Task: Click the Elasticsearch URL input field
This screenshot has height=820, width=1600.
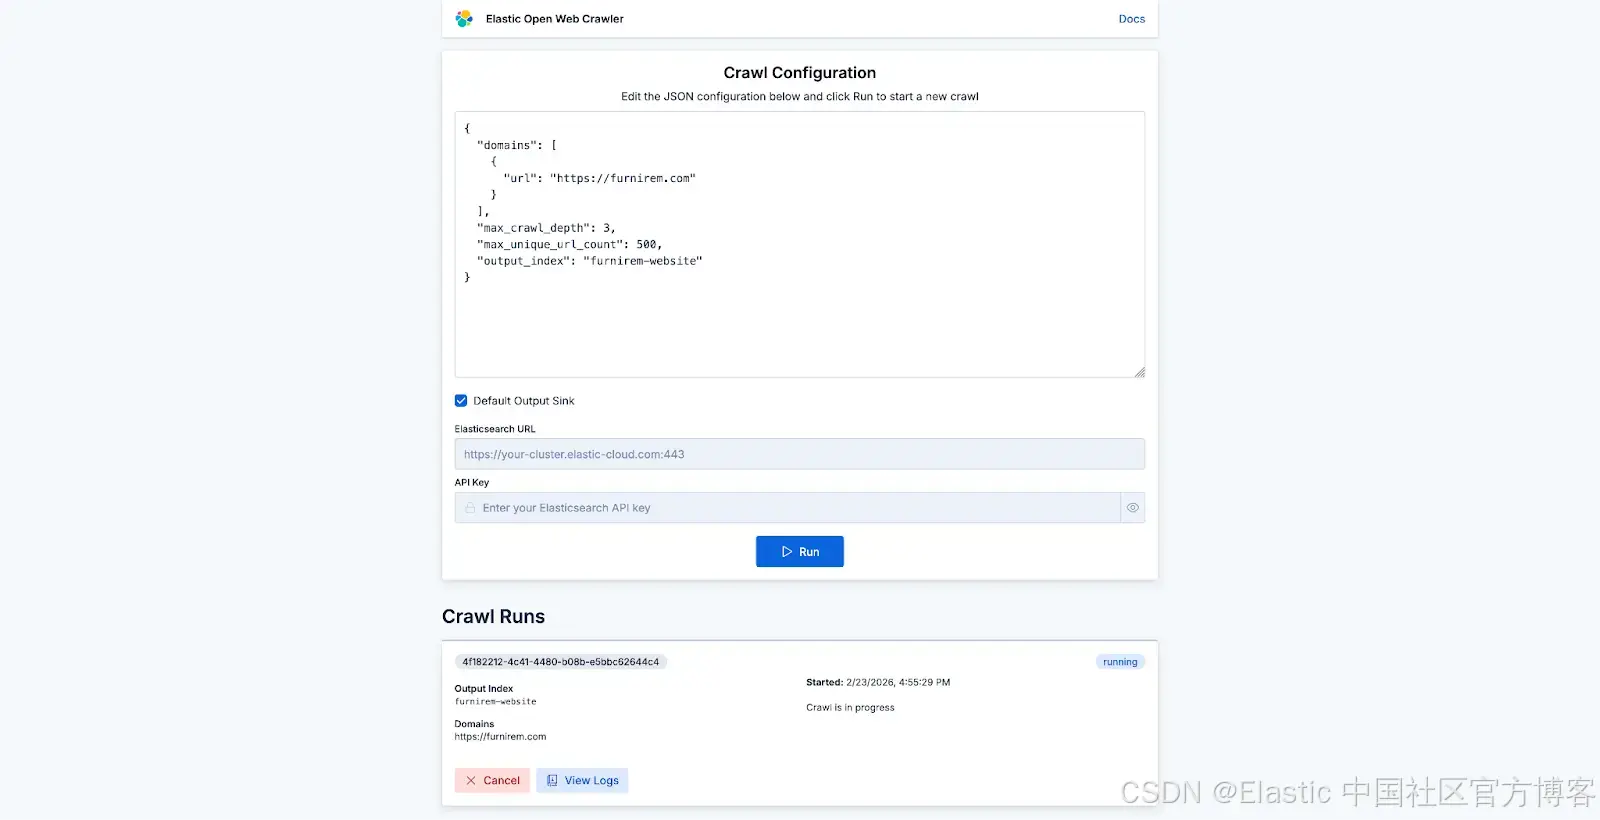Action: [799, 454]
